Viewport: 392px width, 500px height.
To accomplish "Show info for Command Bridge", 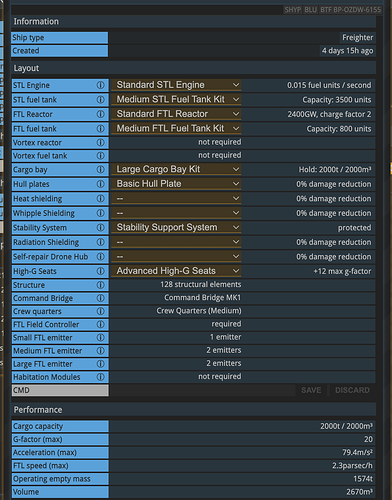I will 100,298.
